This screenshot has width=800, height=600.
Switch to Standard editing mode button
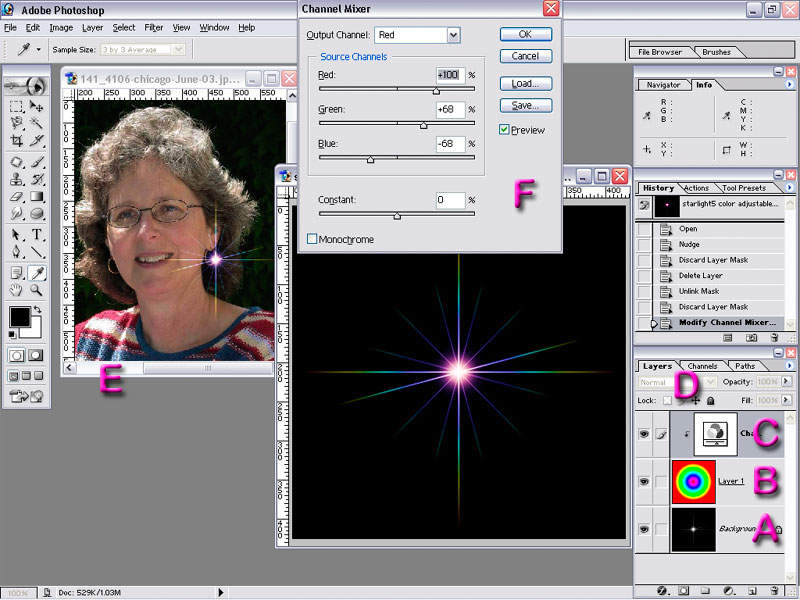click(x=16, y=355)
